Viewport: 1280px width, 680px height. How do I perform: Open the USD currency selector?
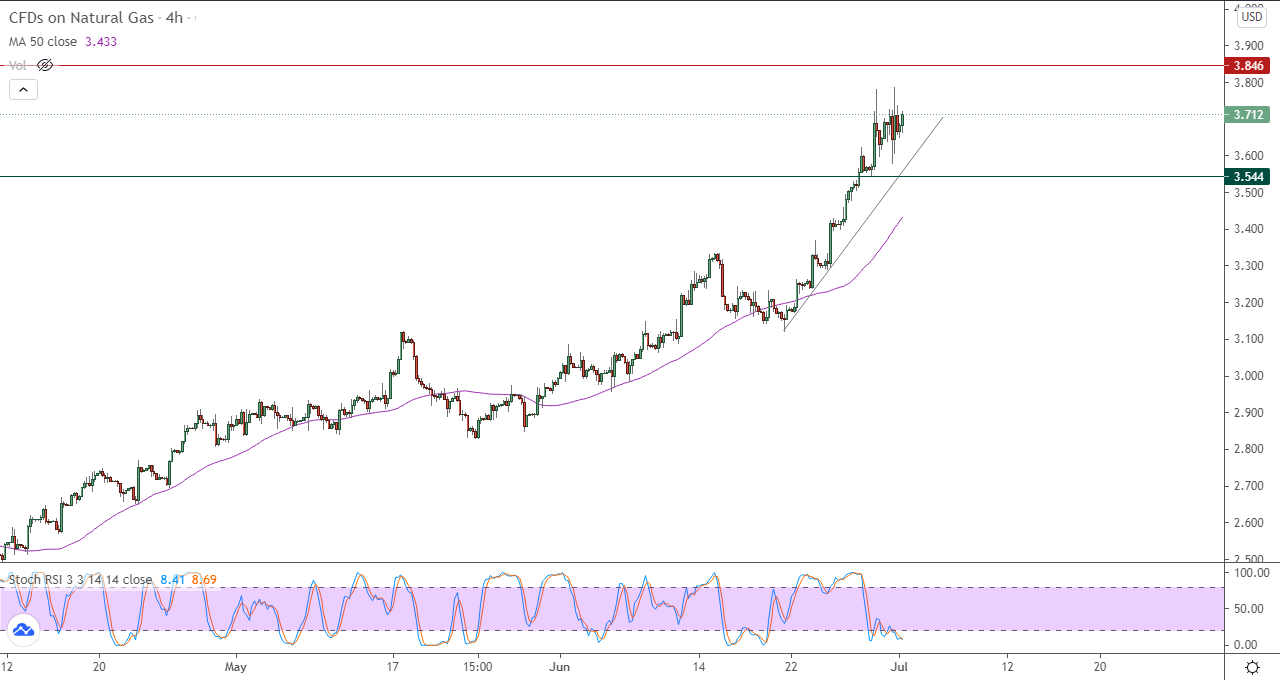(x=1251, y=17)
